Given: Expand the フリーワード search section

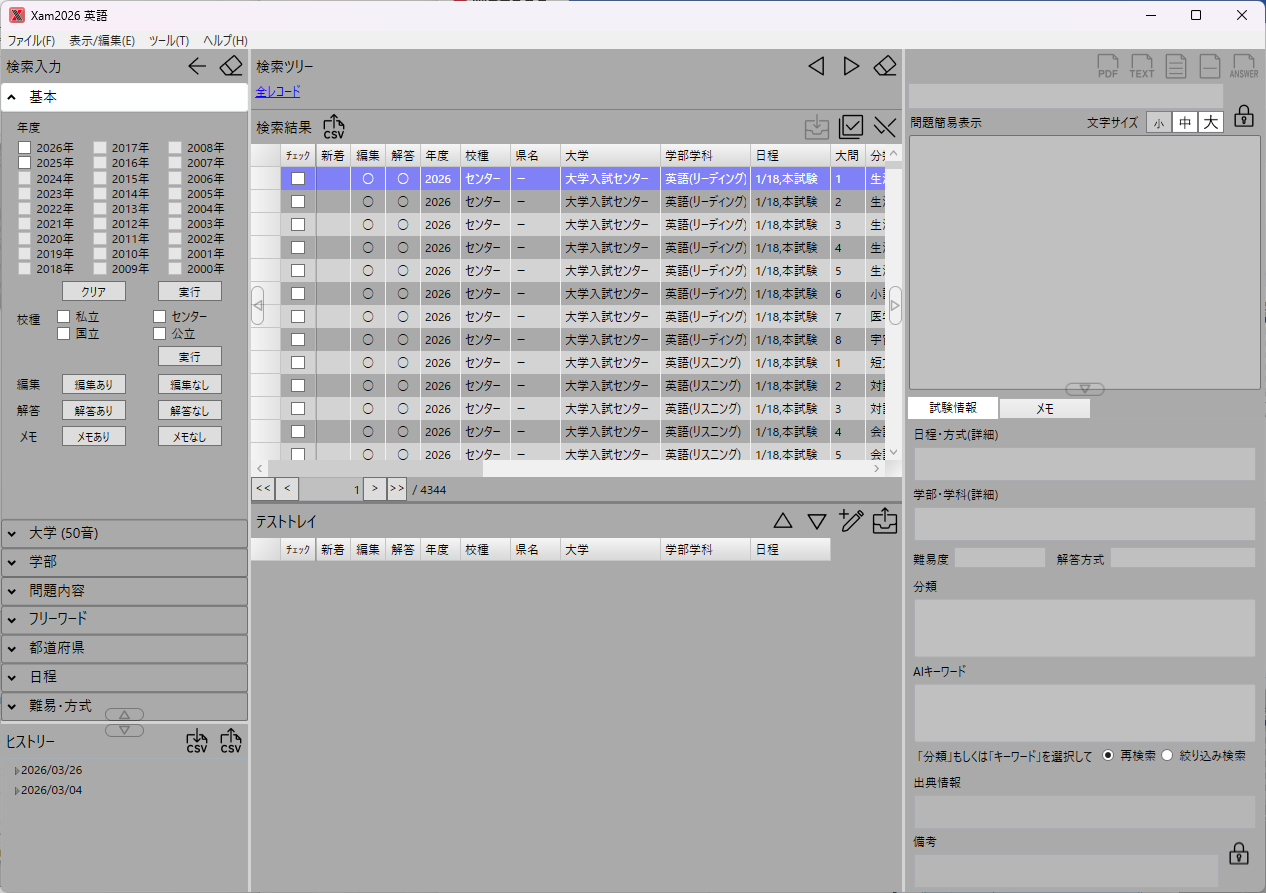Looking at the screenshot, I should [x=124, y=620].
